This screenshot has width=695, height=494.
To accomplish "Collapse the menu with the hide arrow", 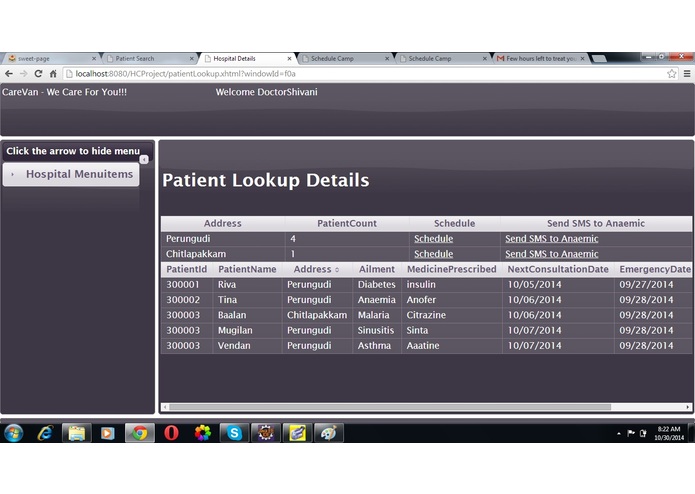I will [x=144, y=159].
